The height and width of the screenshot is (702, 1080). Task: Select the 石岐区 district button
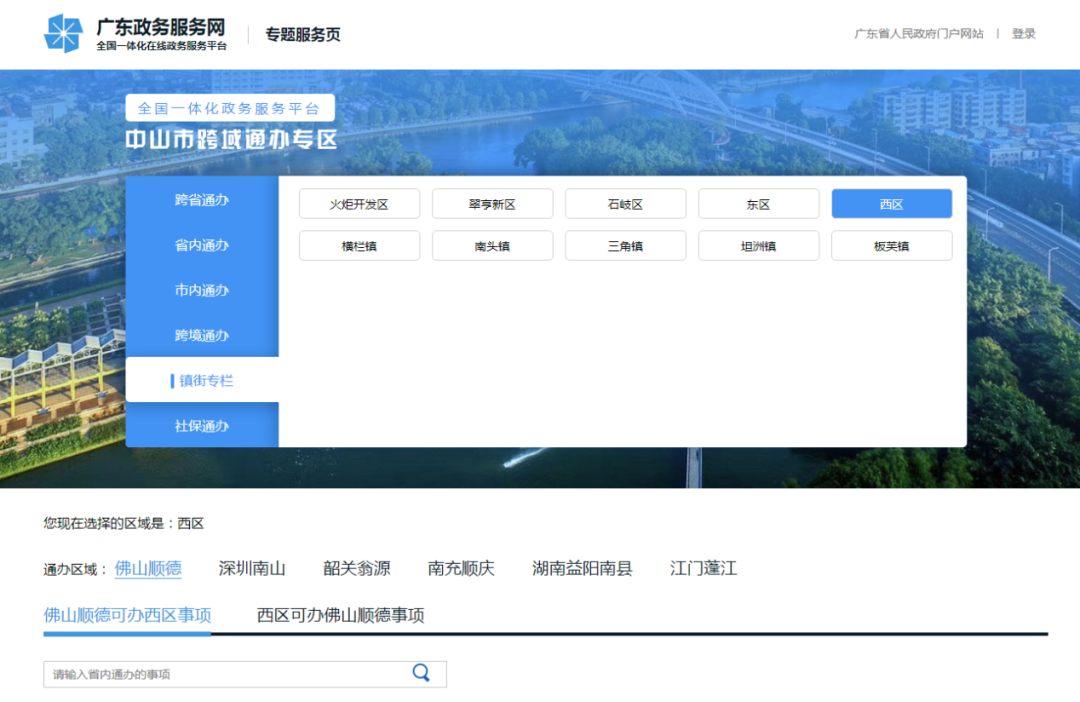[625, 203]
